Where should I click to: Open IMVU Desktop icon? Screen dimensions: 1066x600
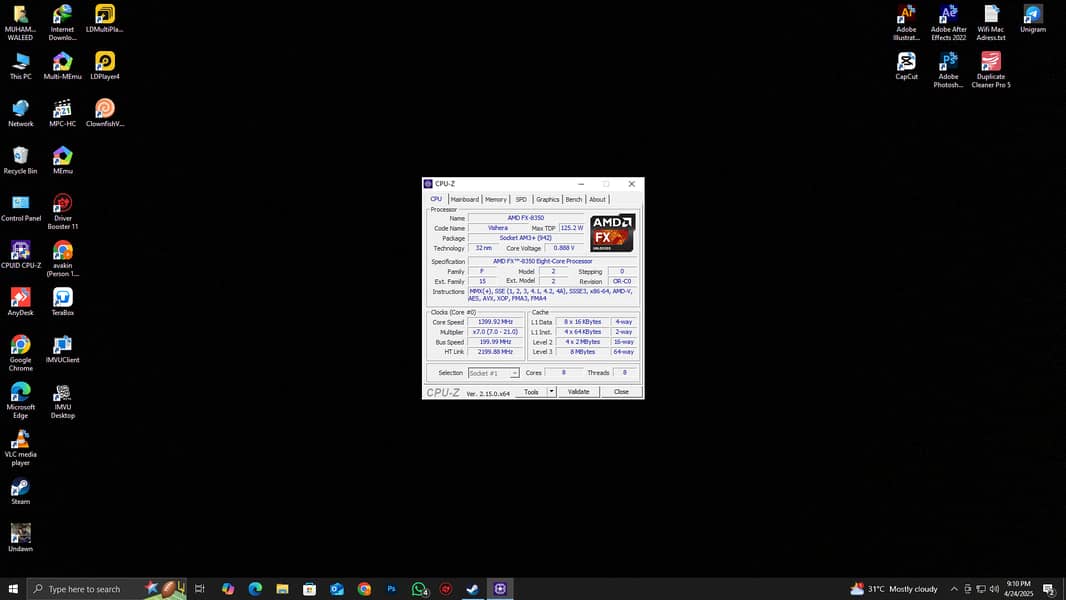pyautogui.click(x=63, y=400)
